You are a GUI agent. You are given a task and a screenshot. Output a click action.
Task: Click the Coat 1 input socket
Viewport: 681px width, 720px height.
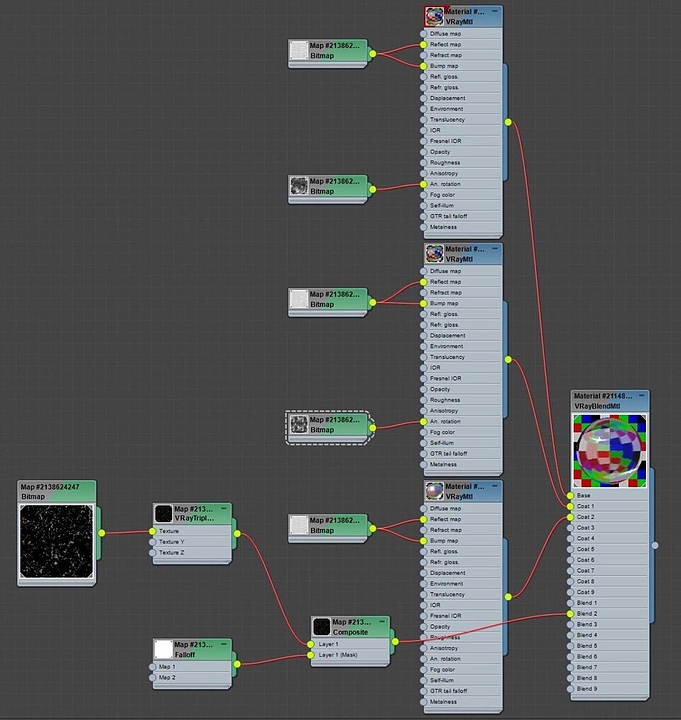(570, 506)
